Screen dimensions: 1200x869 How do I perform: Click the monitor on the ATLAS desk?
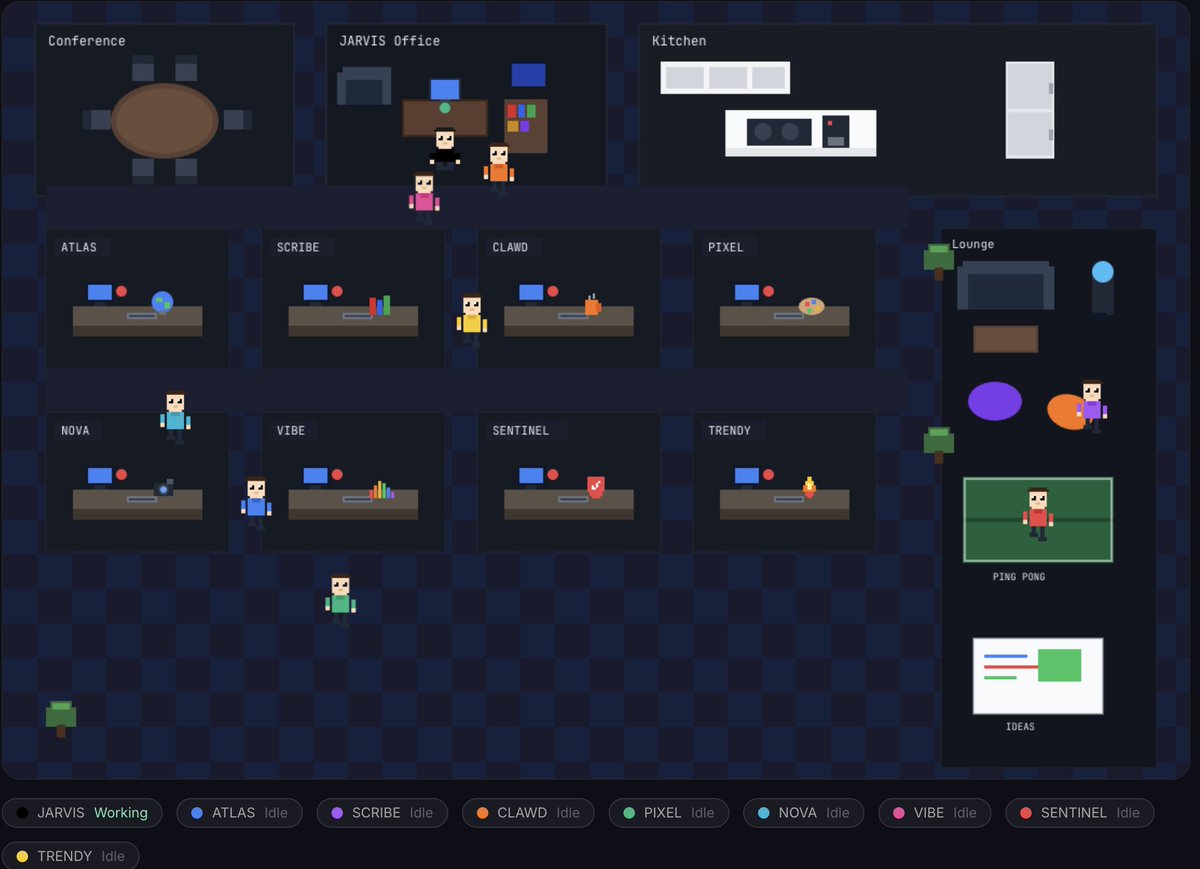pyautogui.click(x=100, y=293)
